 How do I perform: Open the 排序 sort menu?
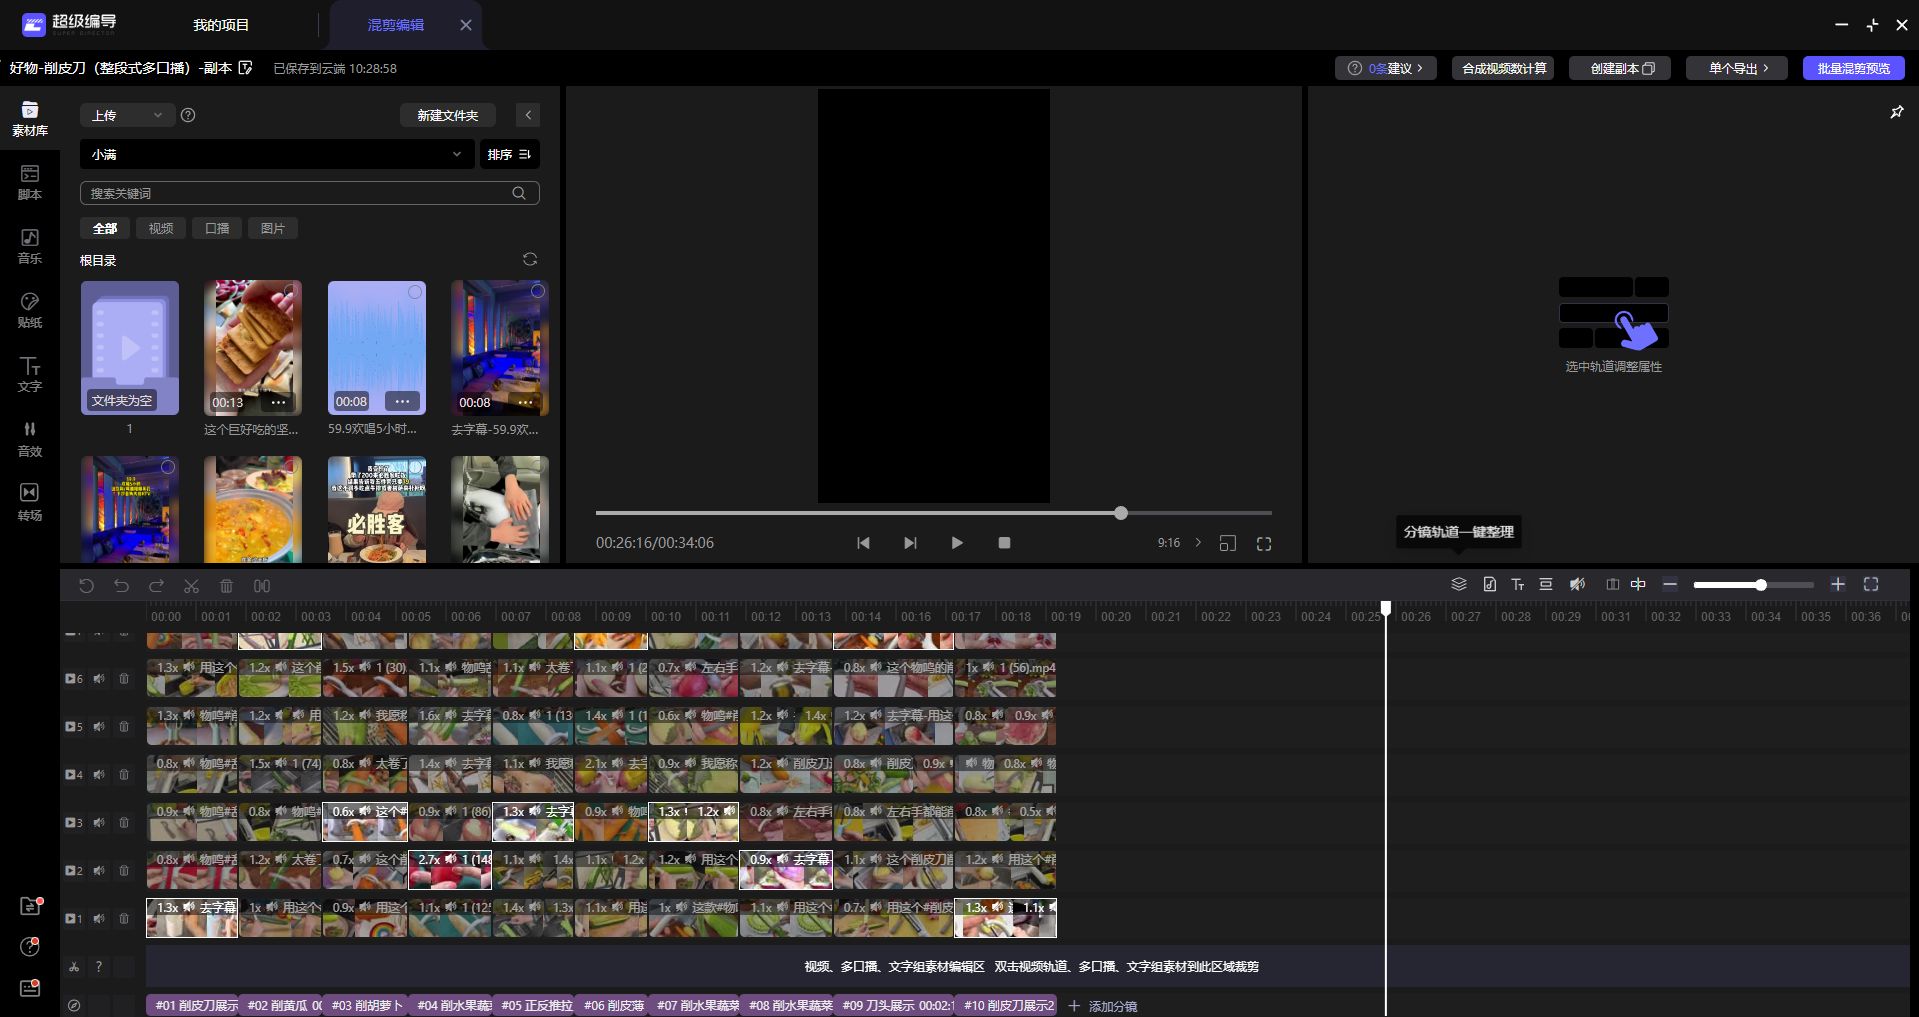coord(510,154)
